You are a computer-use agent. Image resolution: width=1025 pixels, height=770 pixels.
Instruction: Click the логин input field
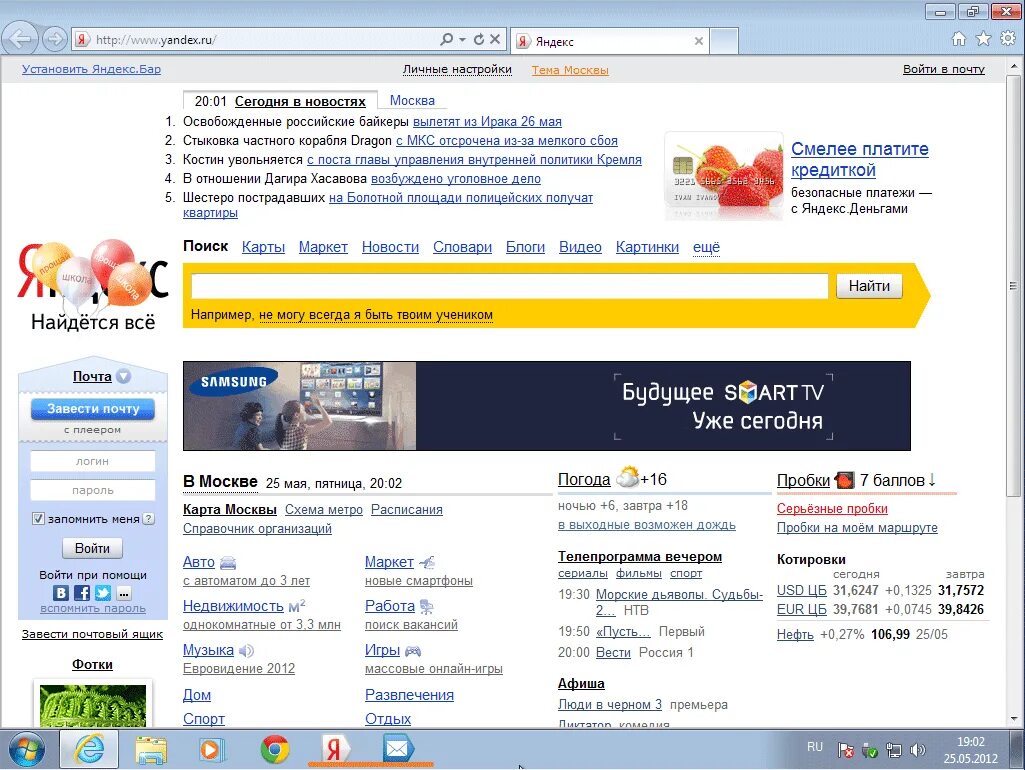(x=92, y=461)
